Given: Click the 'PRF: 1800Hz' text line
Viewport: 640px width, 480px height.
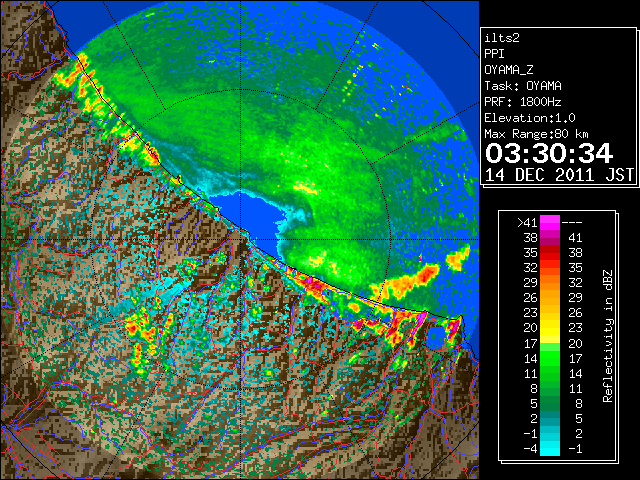Looking at the screenshot, I should pyautogui.click(x=523, y=102).
